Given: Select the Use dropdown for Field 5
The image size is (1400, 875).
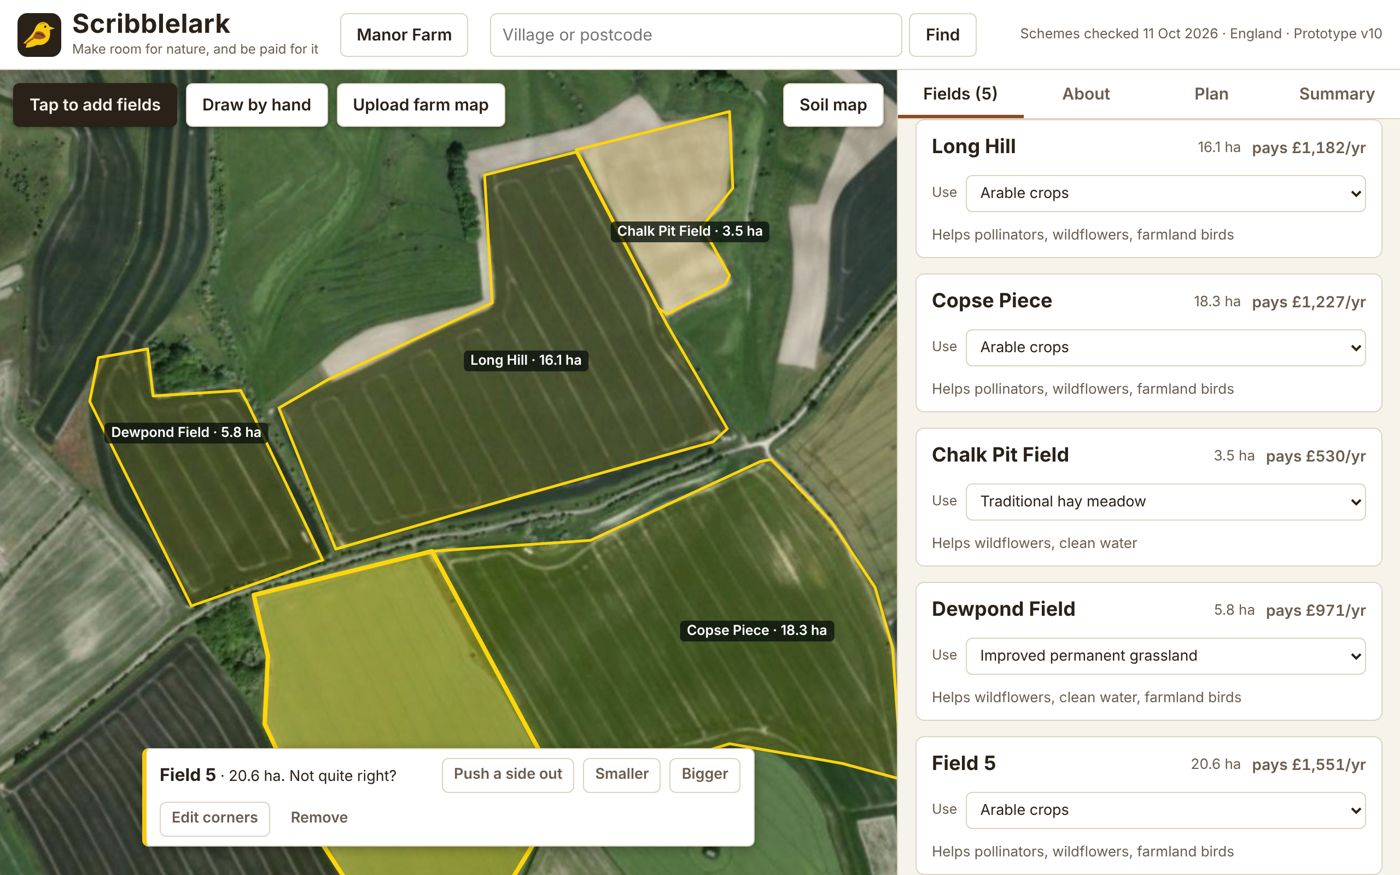Looking at the screenshot, I should 1166,810.
